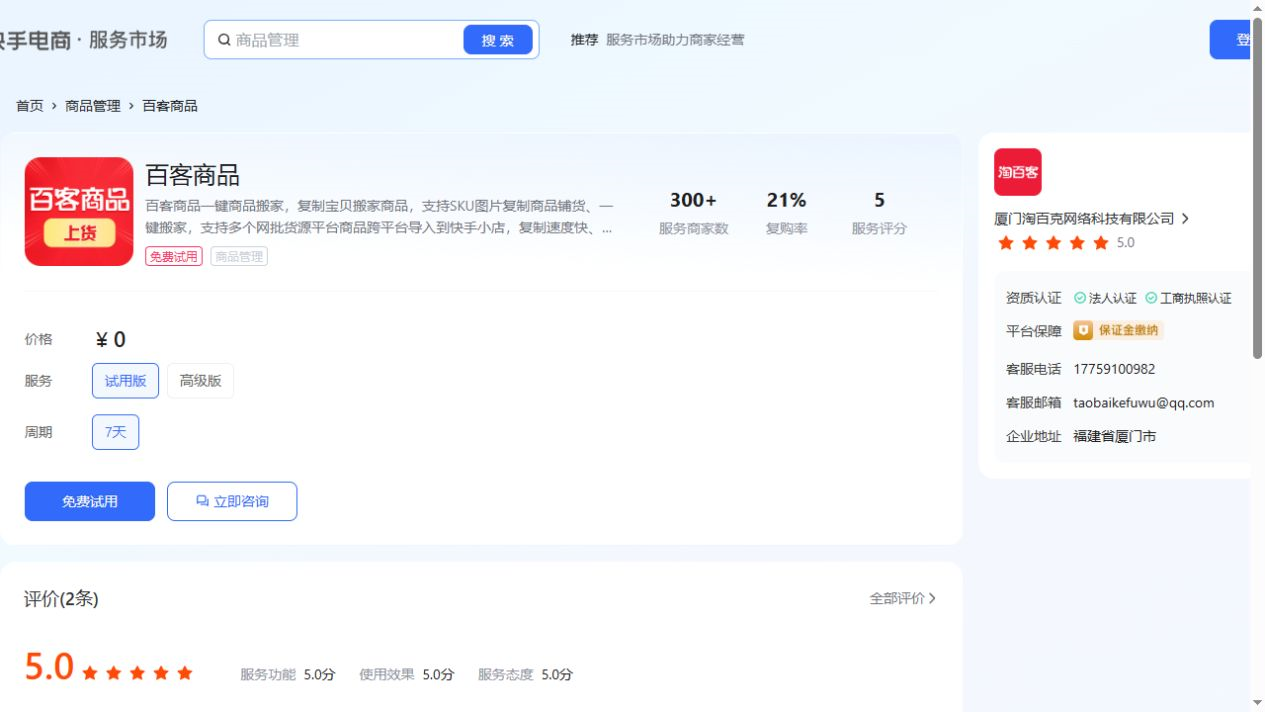Click the 快手电商·服务市场 site title
This screenshot has width=1265, height=712.
[x=83, y=40]
